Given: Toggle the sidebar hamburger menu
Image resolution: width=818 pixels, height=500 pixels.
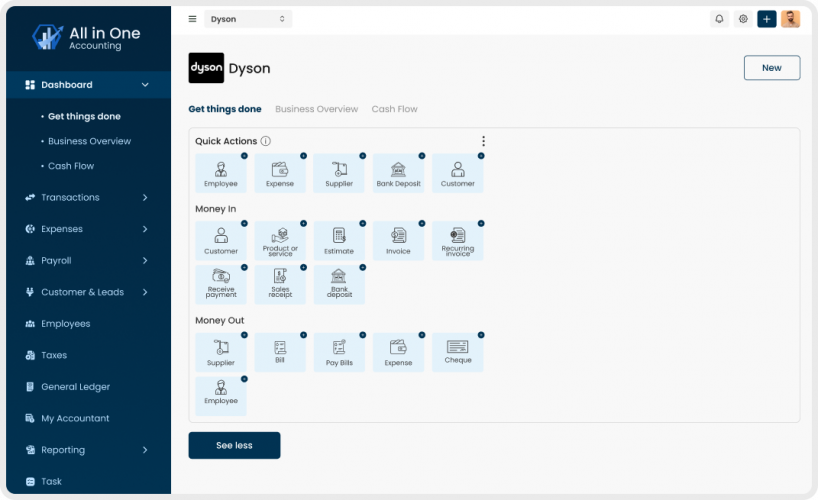Looking at the screenshot, I should coord(193,19).
